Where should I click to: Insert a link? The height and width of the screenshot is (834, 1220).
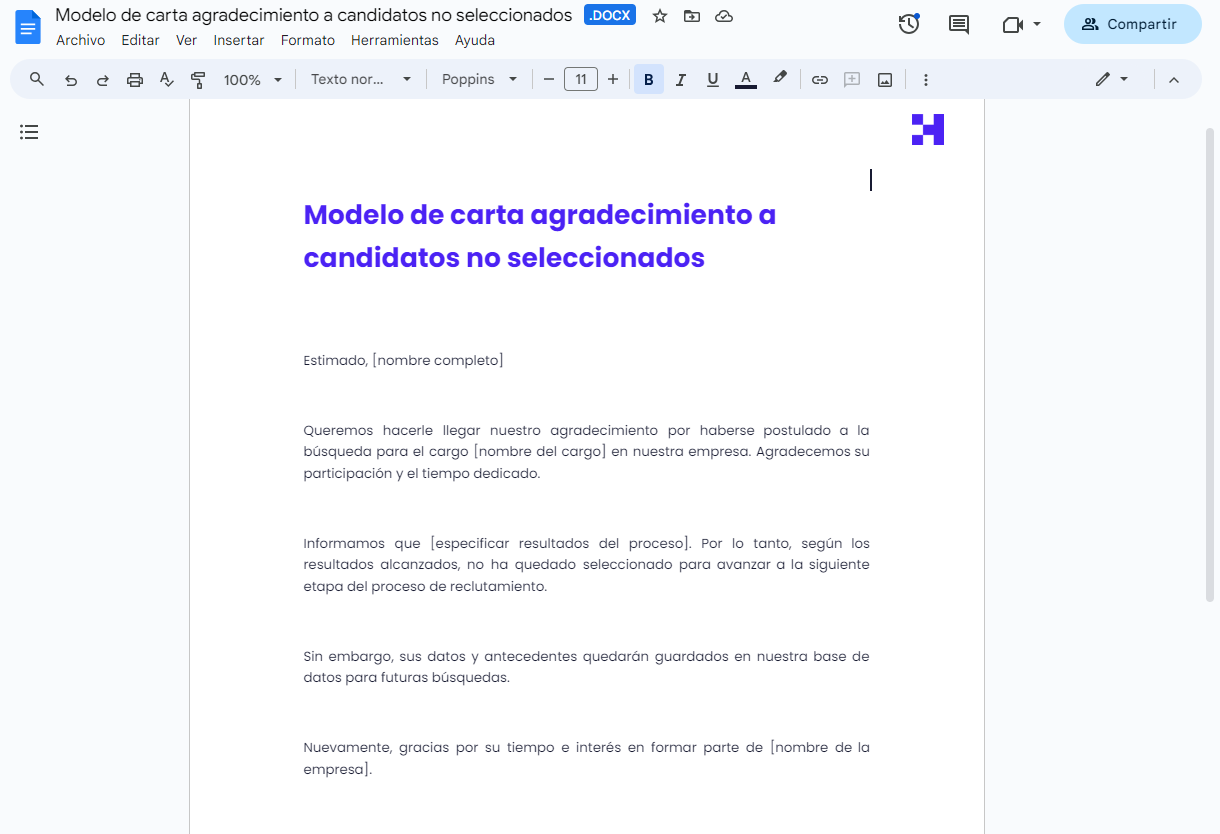(820, 78)
